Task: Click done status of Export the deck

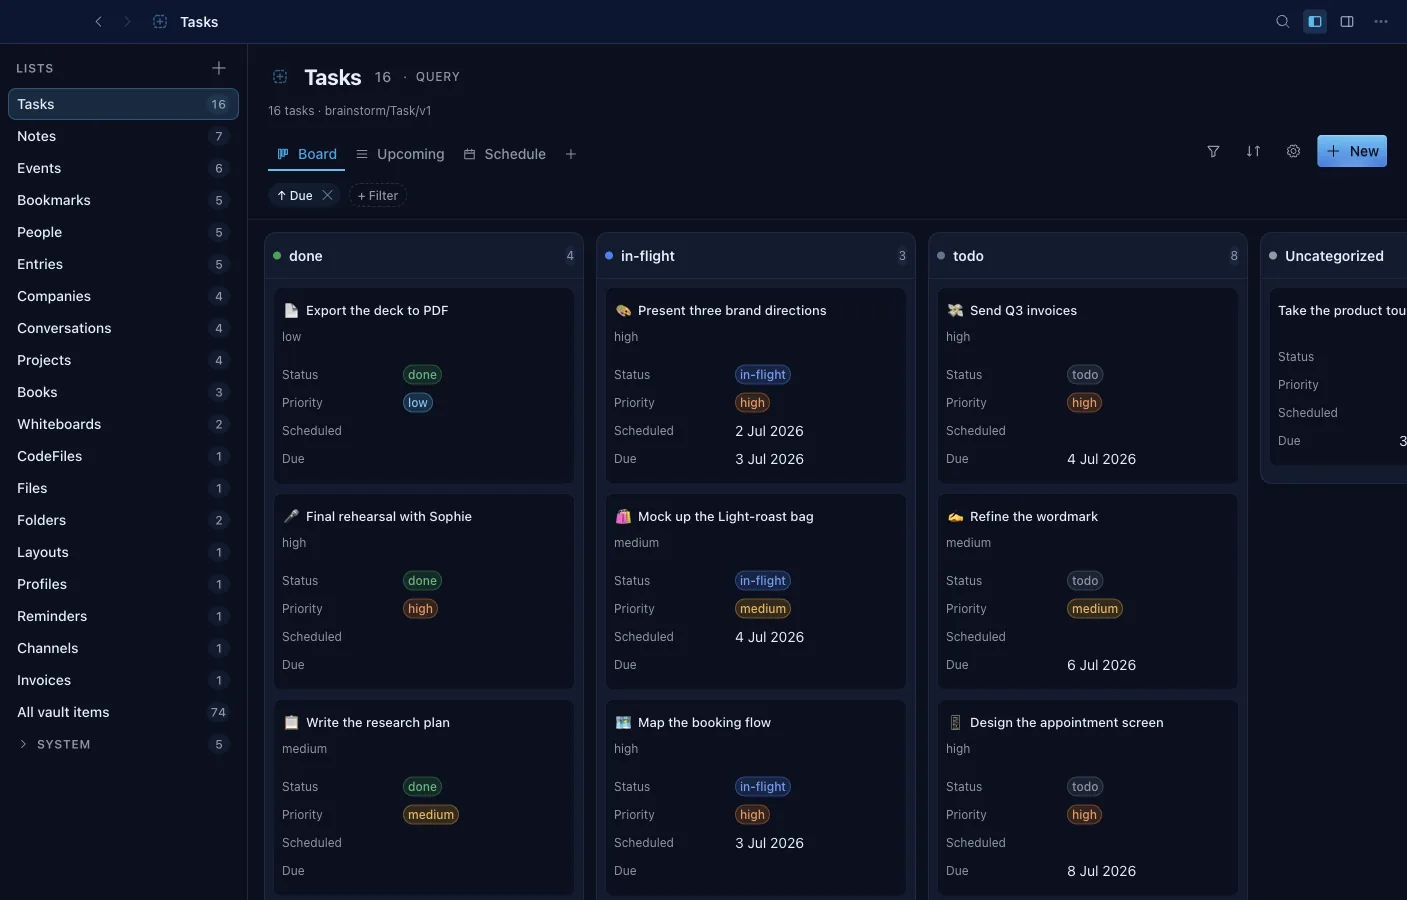Action: (422, 375)
